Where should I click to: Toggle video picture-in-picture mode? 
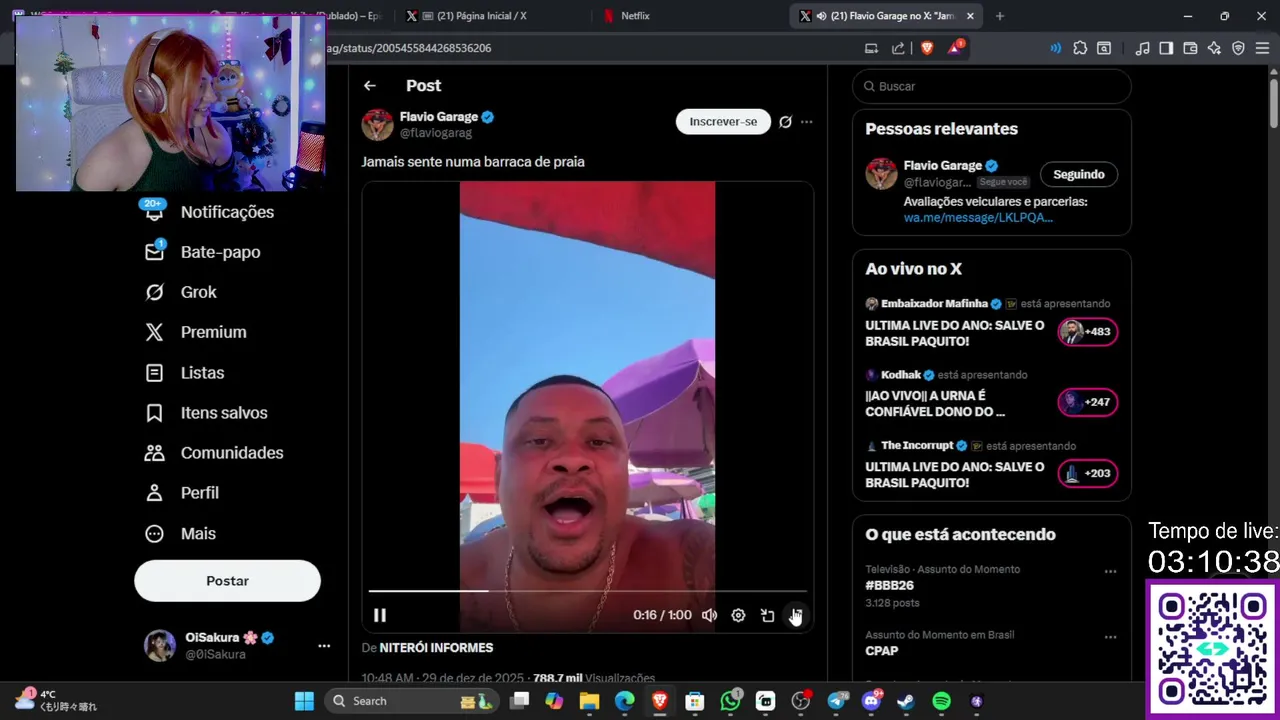(767, 615)
